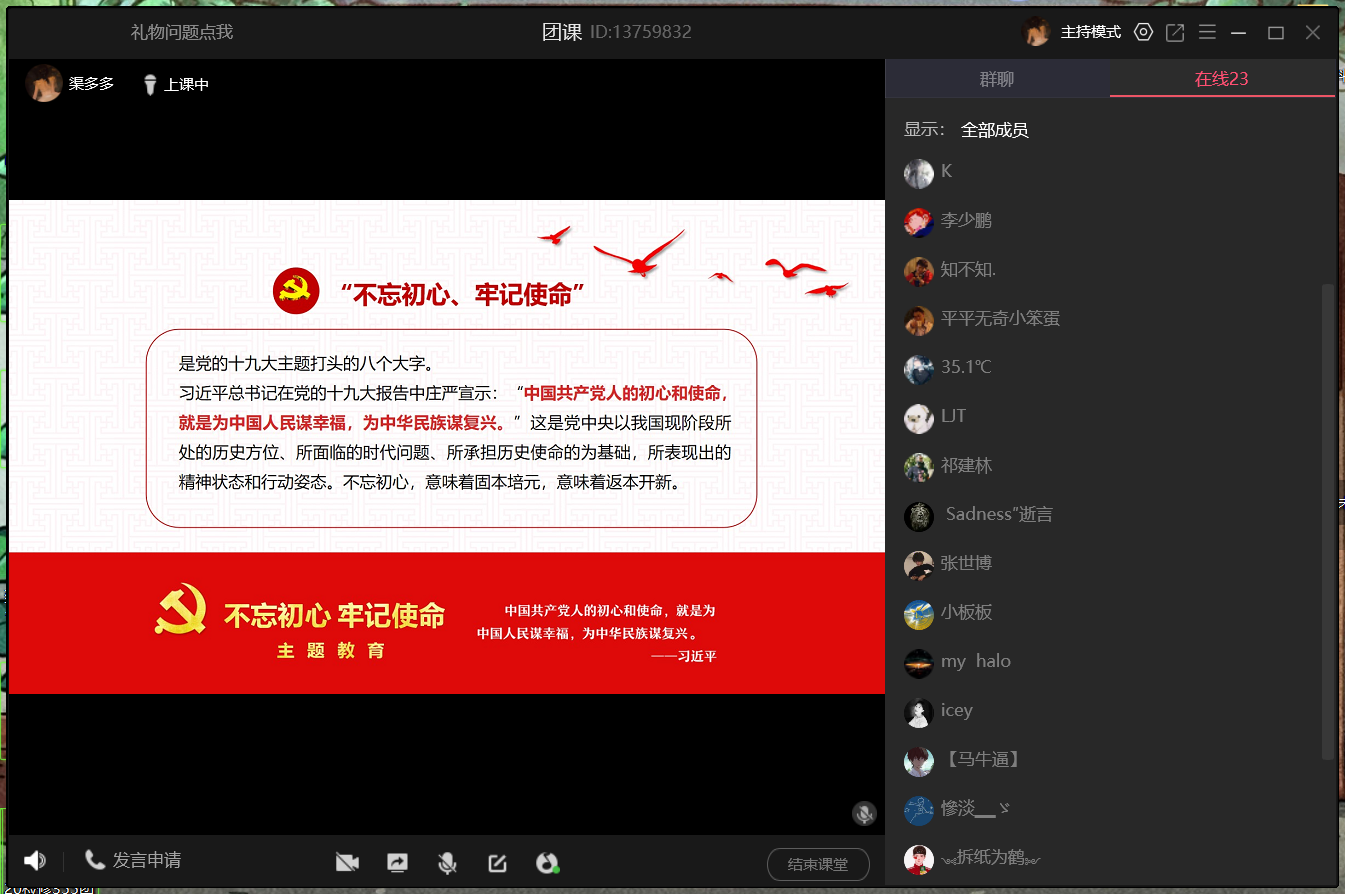Click avatar next to 祁建林
Image resolution: width=1345 pixels, height=894 pixels.
(x=919, y=467)
